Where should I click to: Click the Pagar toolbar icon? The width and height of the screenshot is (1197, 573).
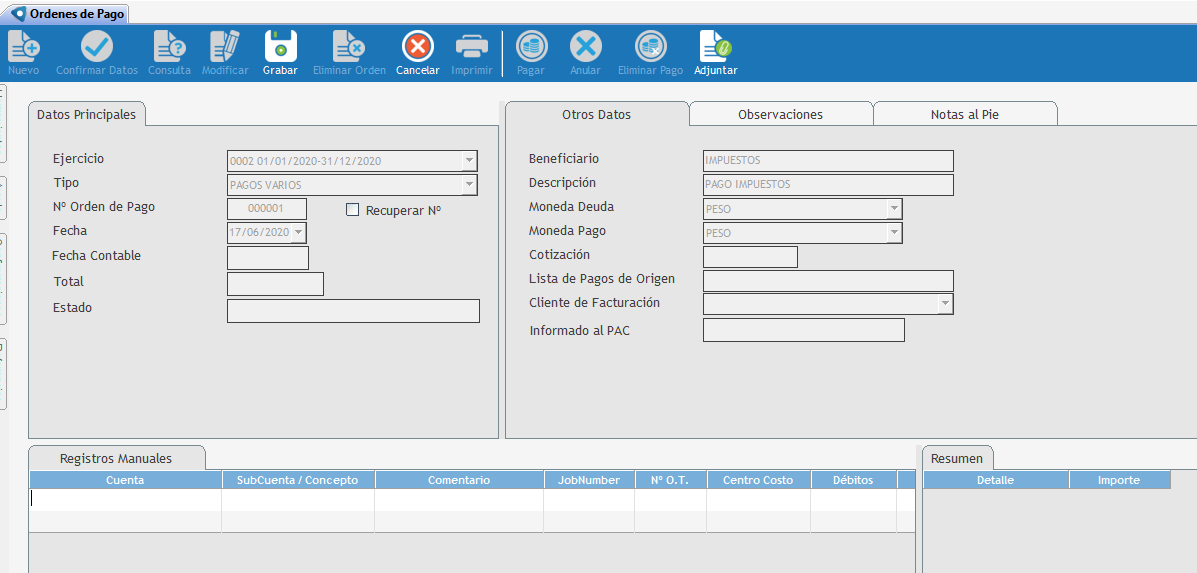coord(530,47)
